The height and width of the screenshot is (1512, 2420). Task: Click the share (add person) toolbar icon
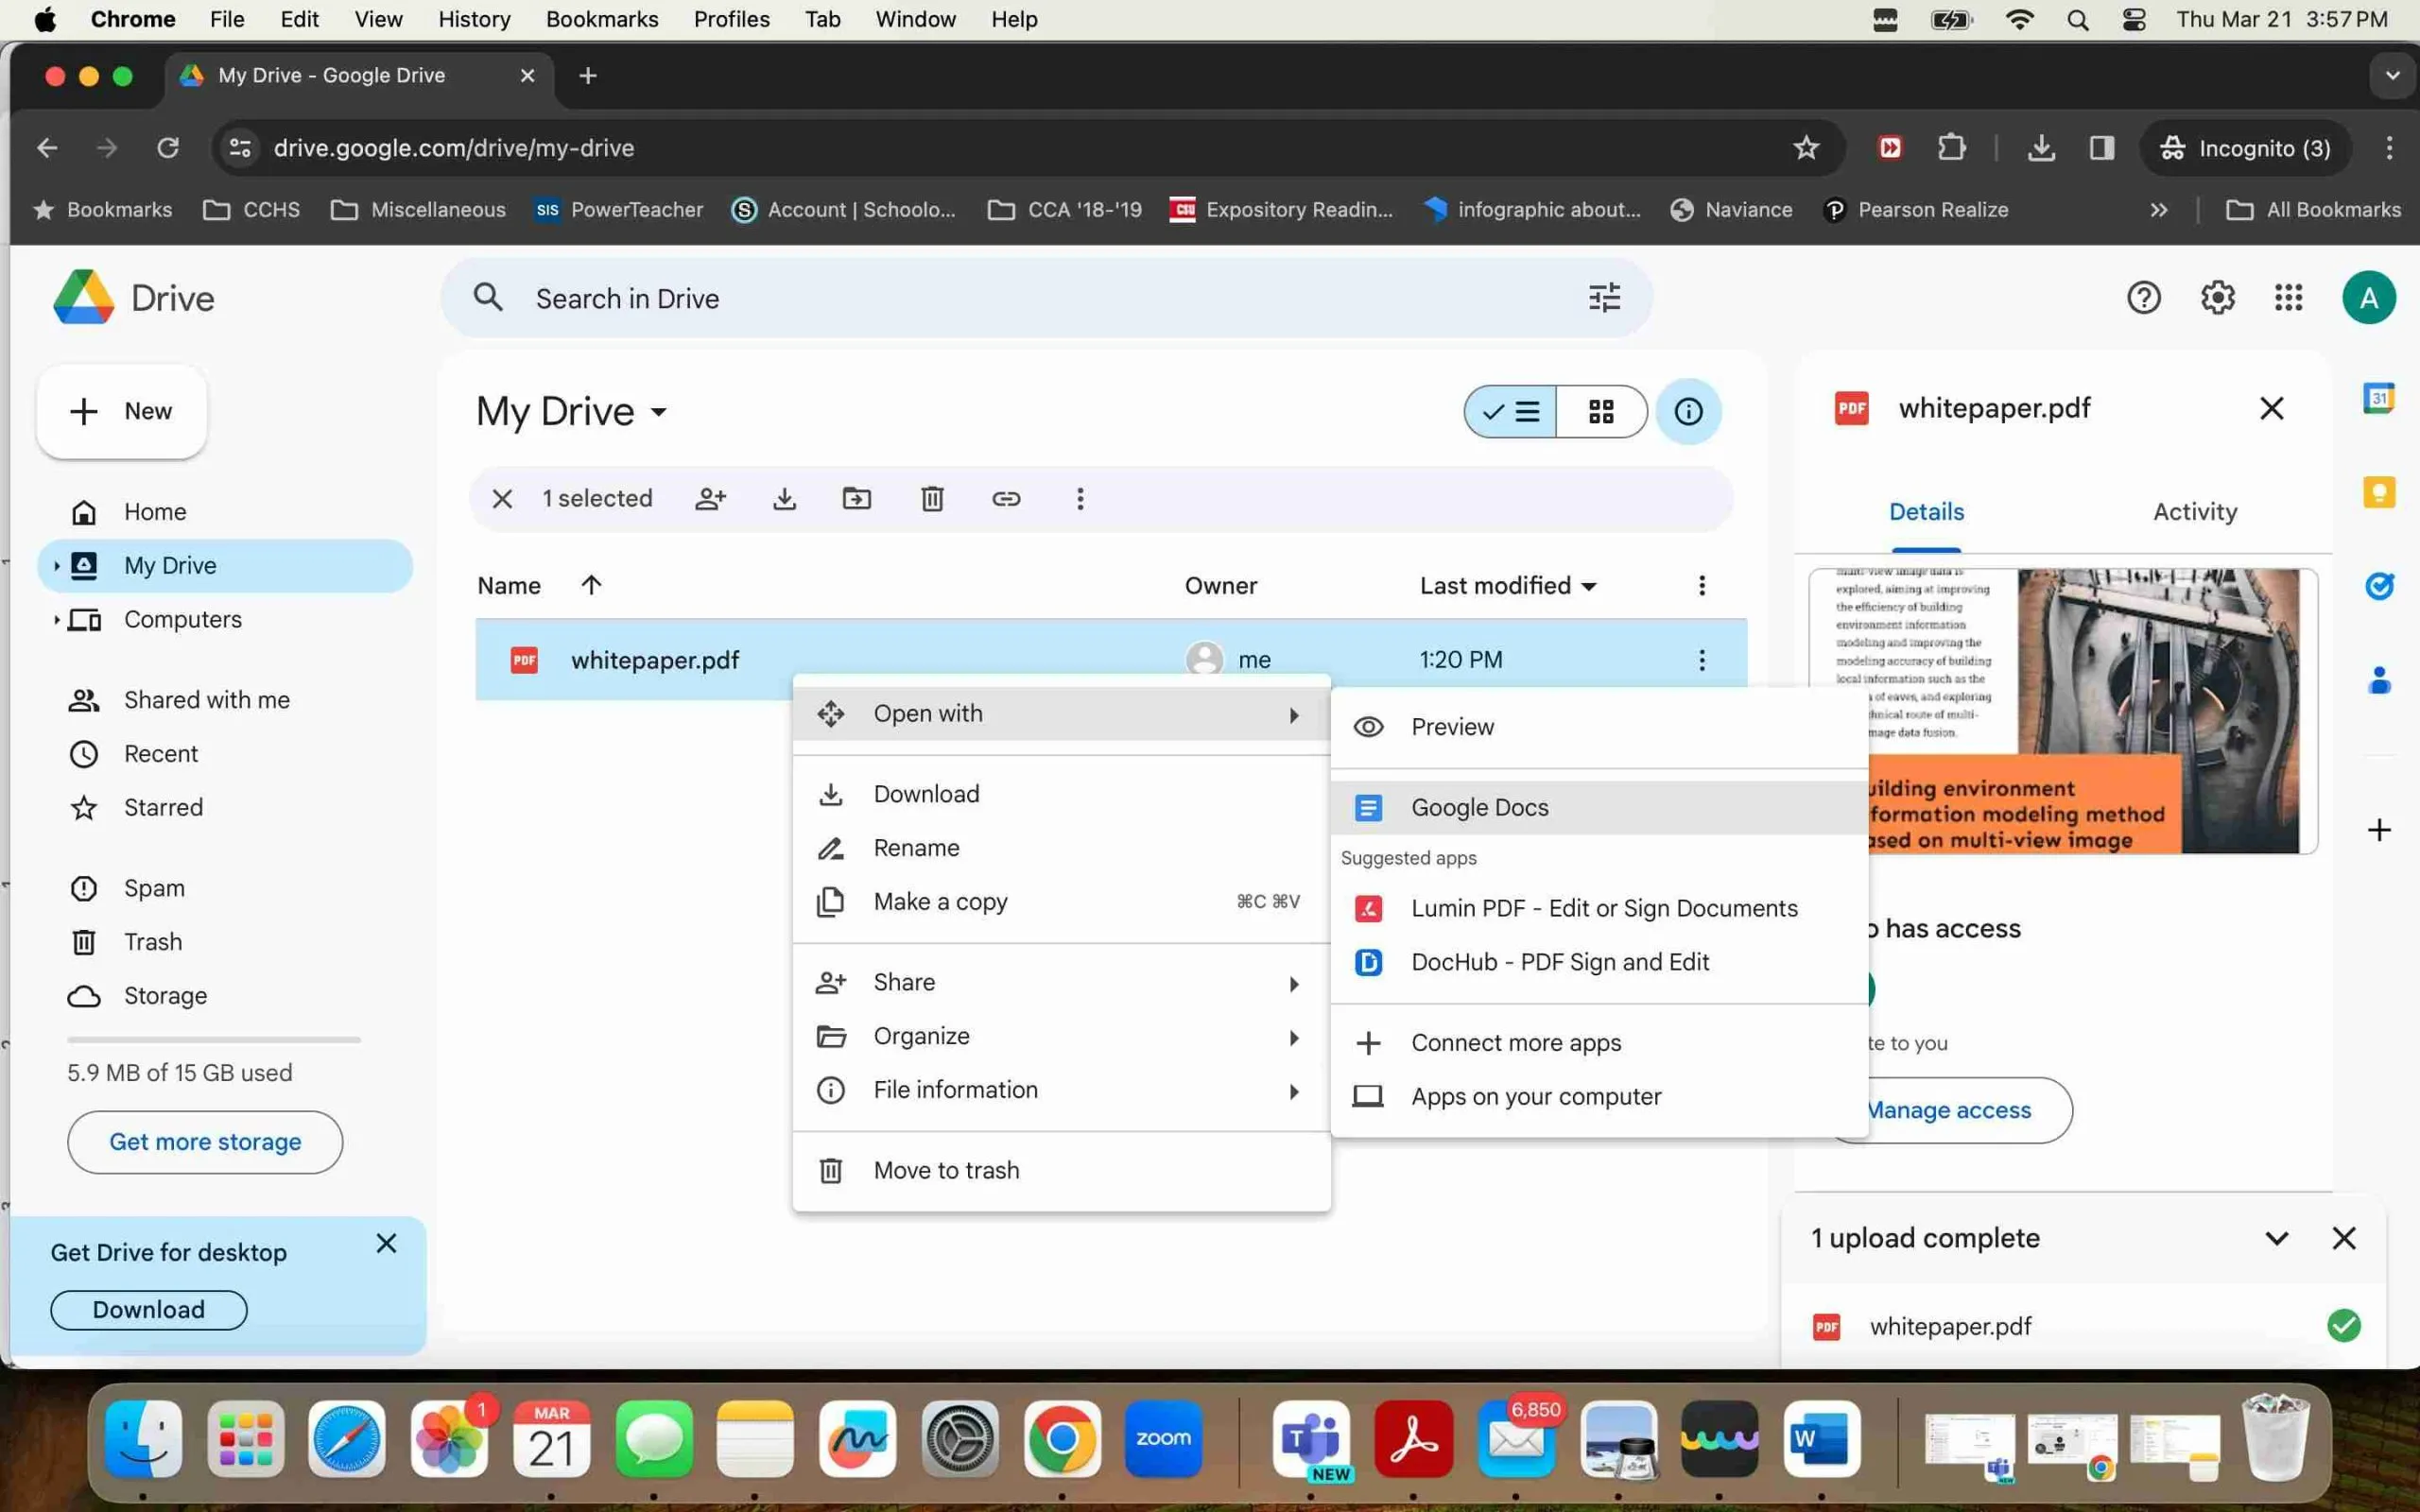coord(710,498)
